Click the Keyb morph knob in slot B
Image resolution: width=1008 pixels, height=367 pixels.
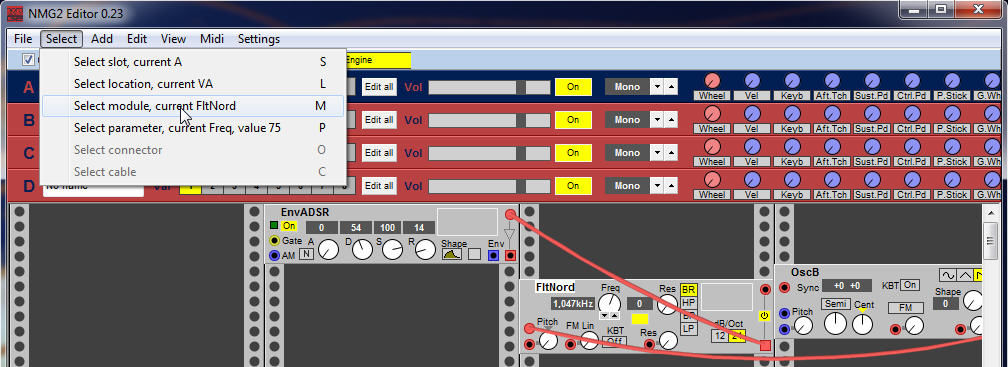[792, 114]
